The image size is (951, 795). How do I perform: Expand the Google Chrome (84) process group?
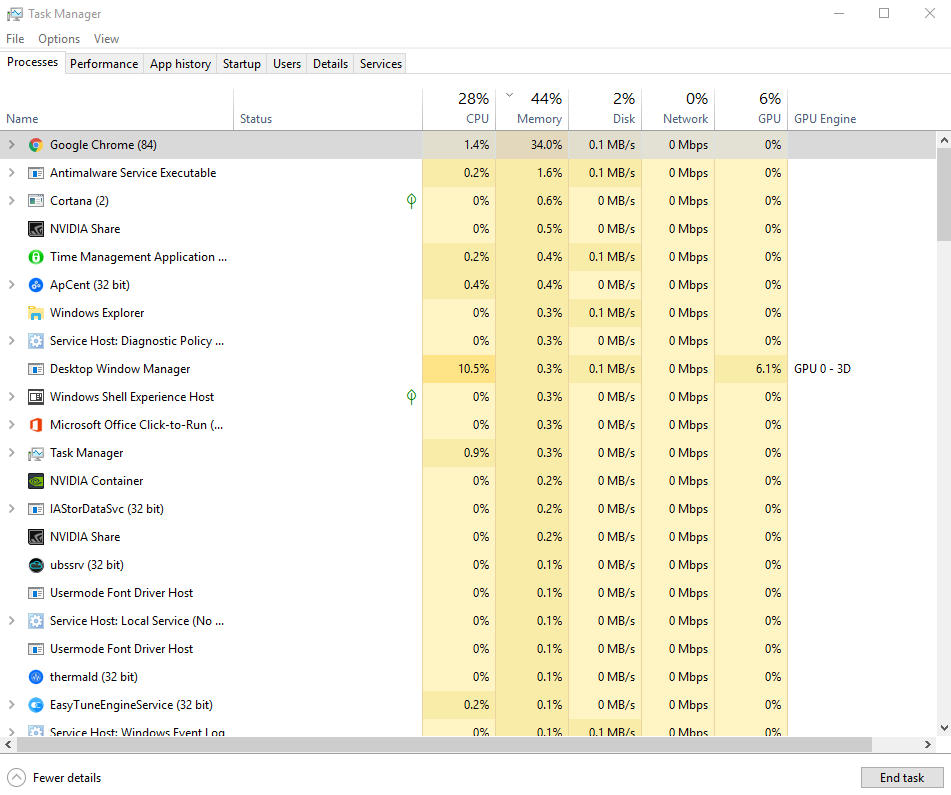click(11, 145)
